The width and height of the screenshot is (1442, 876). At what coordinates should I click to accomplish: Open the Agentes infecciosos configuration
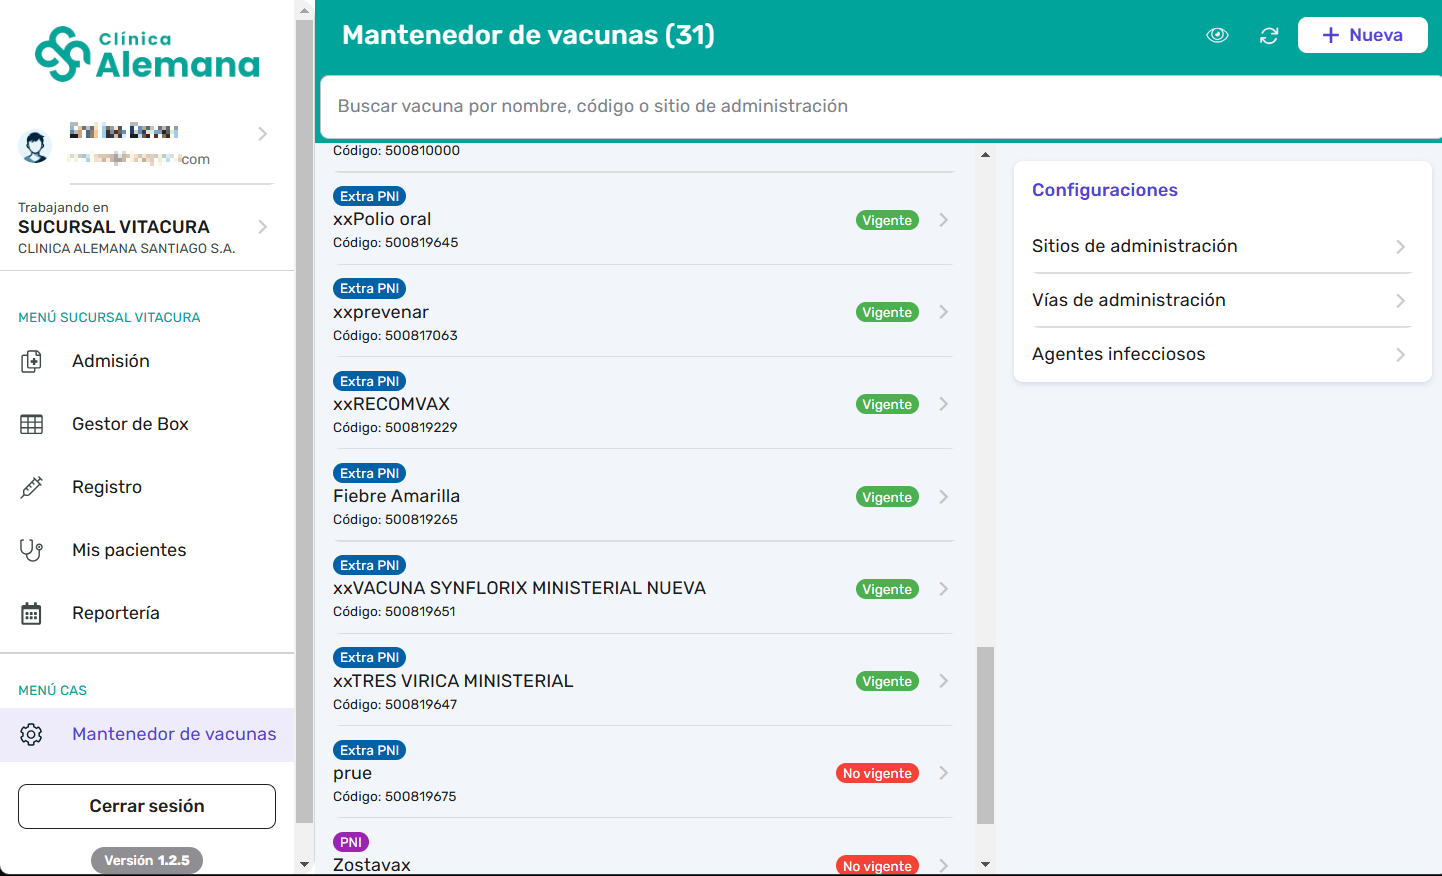(x=1220, y=354)
